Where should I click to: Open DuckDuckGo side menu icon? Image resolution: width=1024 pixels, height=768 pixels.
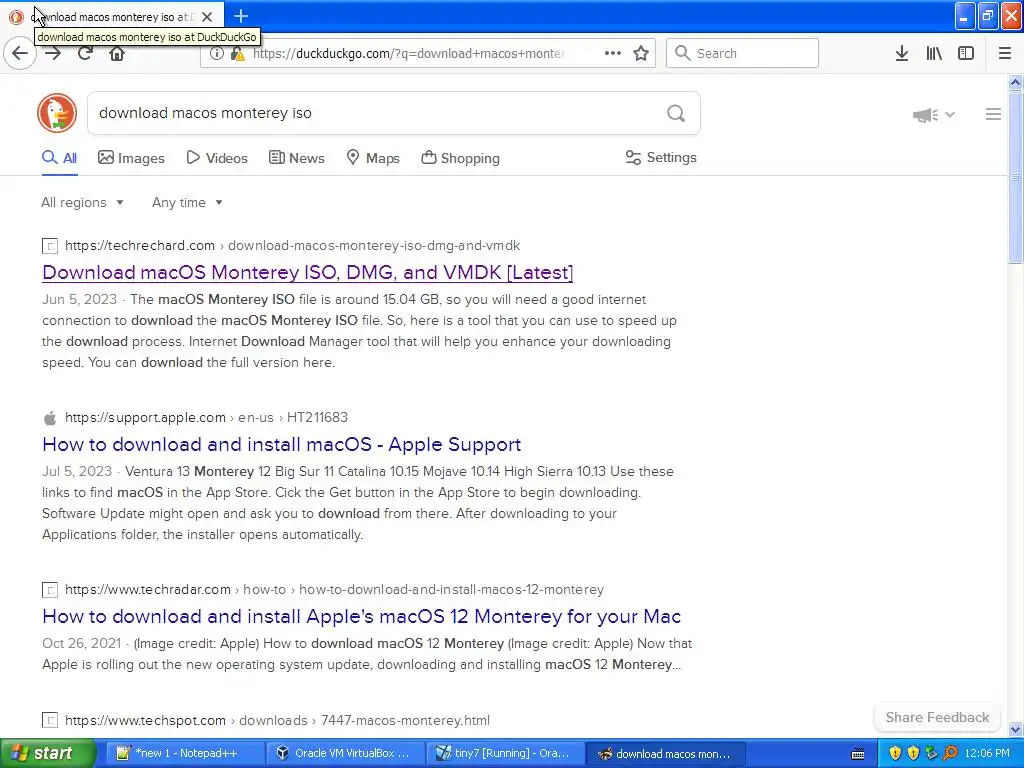click(x=993, y=114)
